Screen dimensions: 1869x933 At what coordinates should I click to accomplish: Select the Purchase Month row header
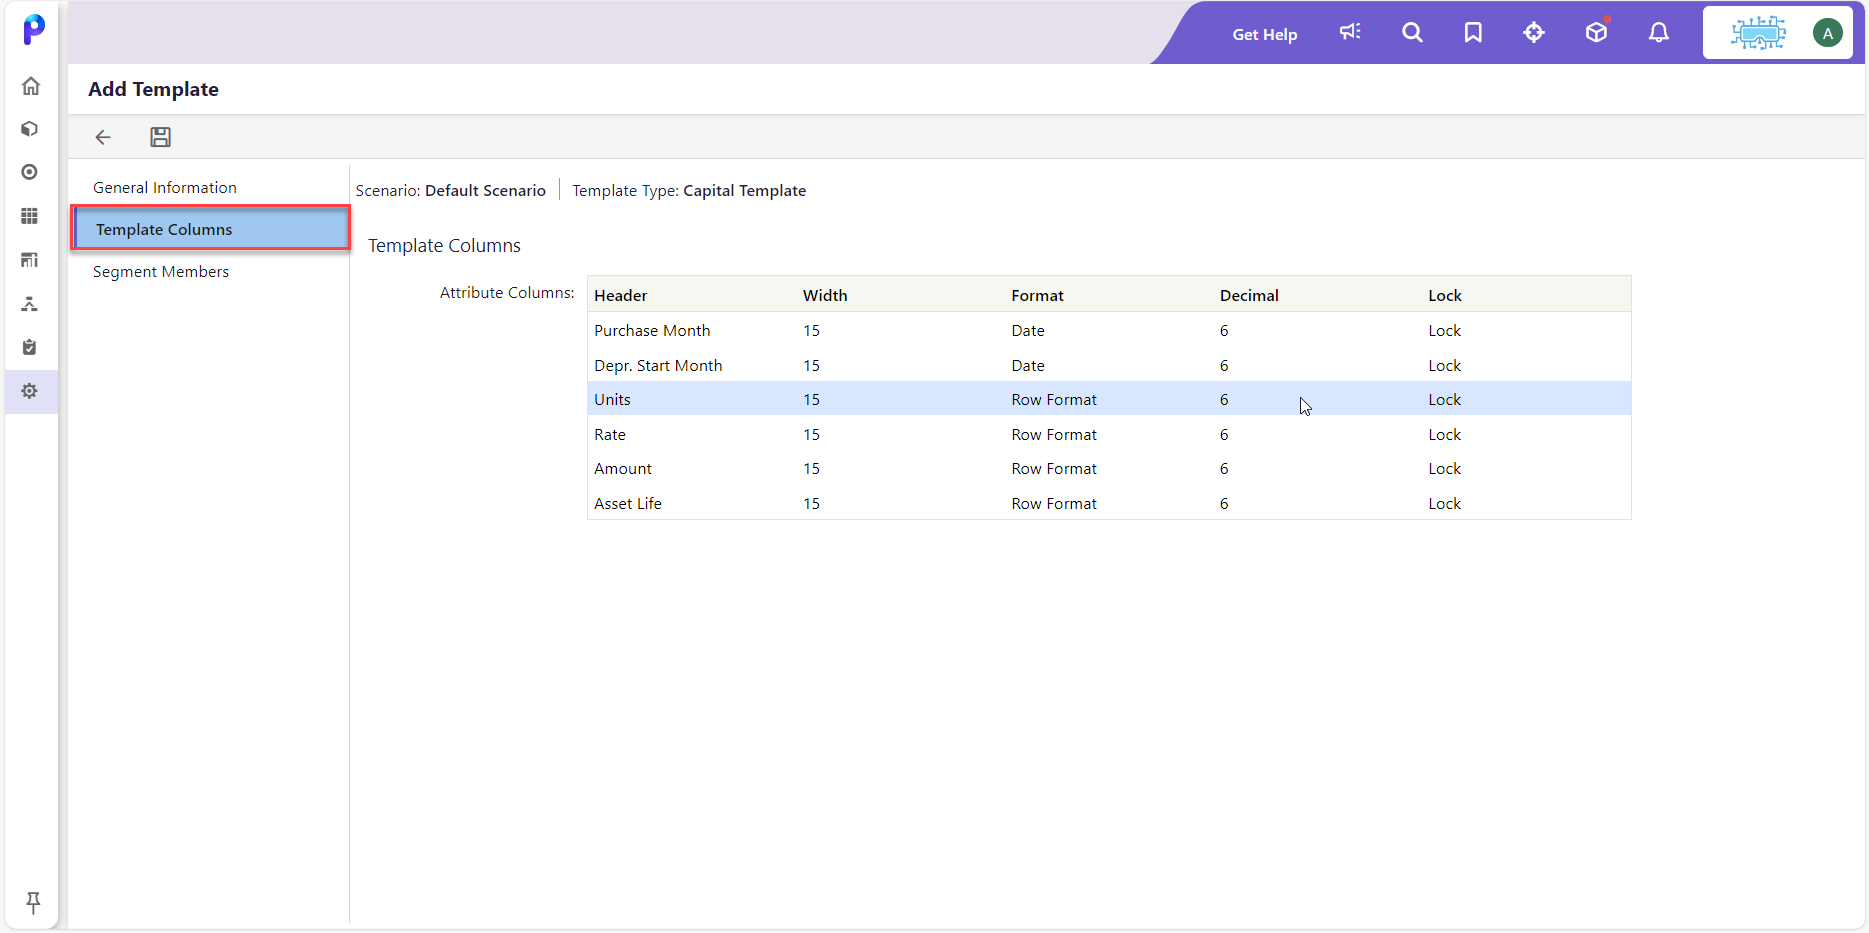(652, 330)
